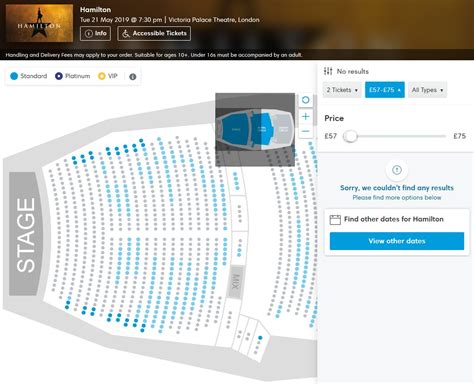Viewport: 474px width, 384px height.
Task: Click the Hamilton show poster thumbnail
Action: point(39,23)
